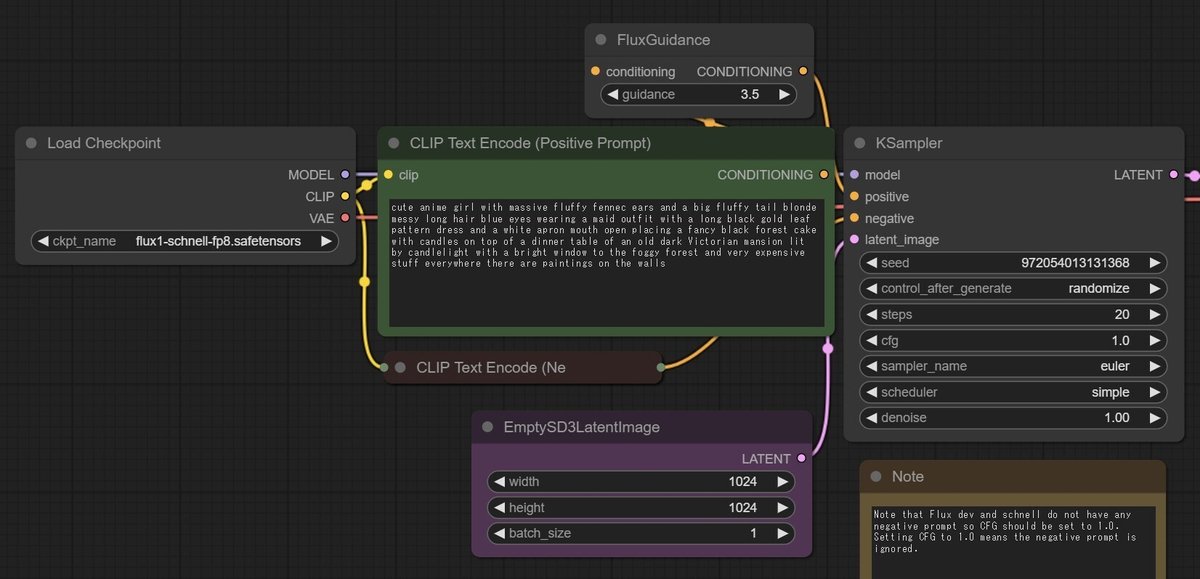This screenshot has height=579, width=1200.
Task: Open the ckpt_name checkpoint selector
Action: coord(184,241)
